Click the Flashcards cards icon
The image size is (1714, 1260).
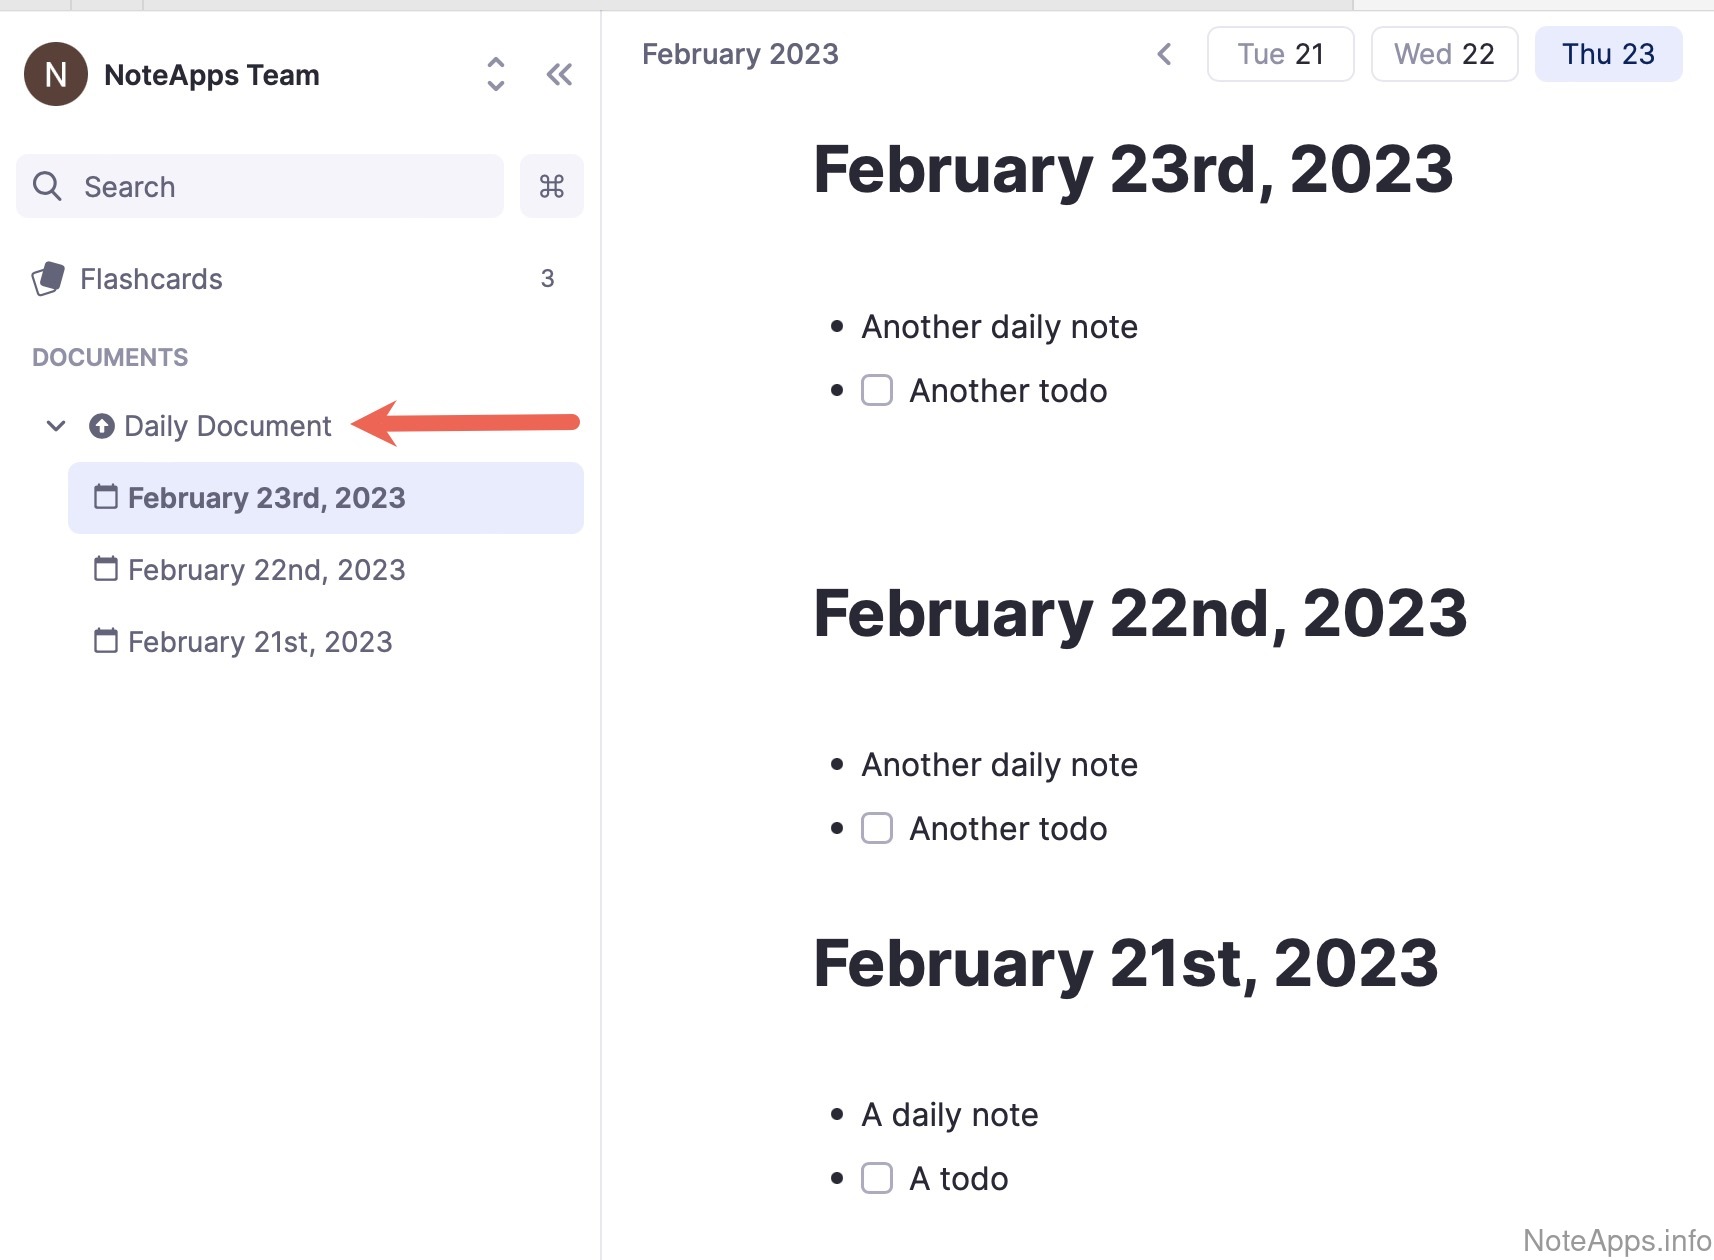click(x=48, y=279)
